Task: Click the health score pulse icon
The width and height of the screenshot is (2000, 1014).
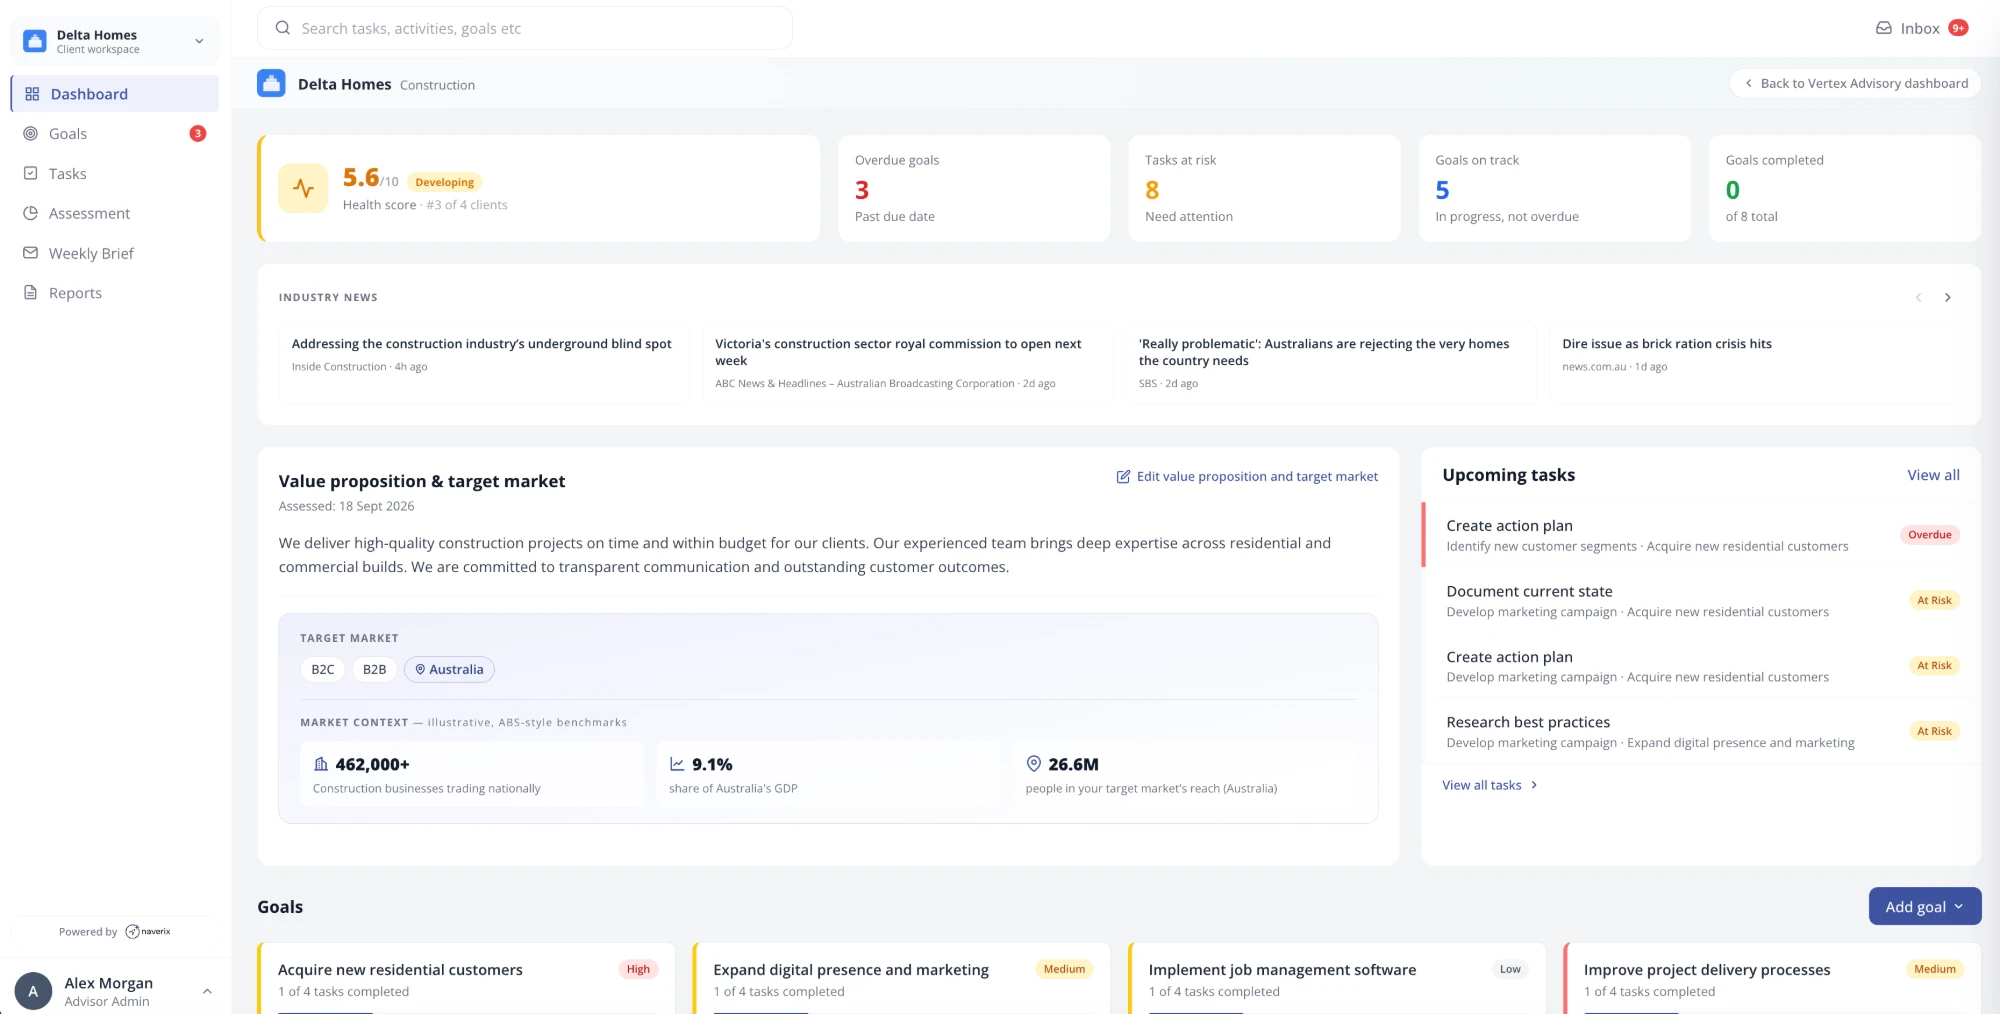Action: tap(303, 188)
